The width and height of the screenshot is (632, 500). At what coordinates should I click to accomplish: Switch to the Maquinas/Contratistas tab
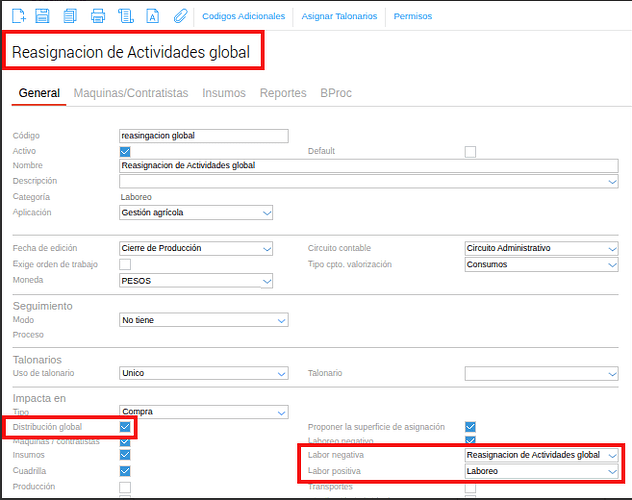click(131, 93)
